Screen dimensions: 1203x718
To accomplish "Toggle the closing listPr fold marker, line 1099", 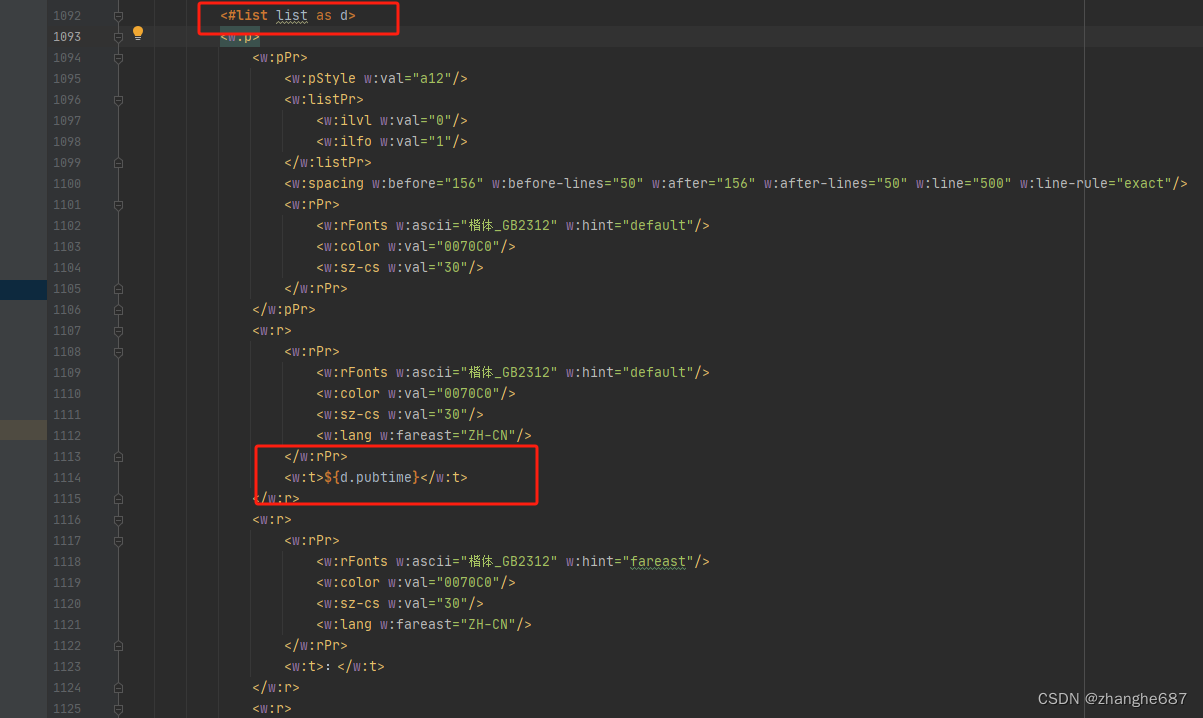I will click(x=118, y=163).
